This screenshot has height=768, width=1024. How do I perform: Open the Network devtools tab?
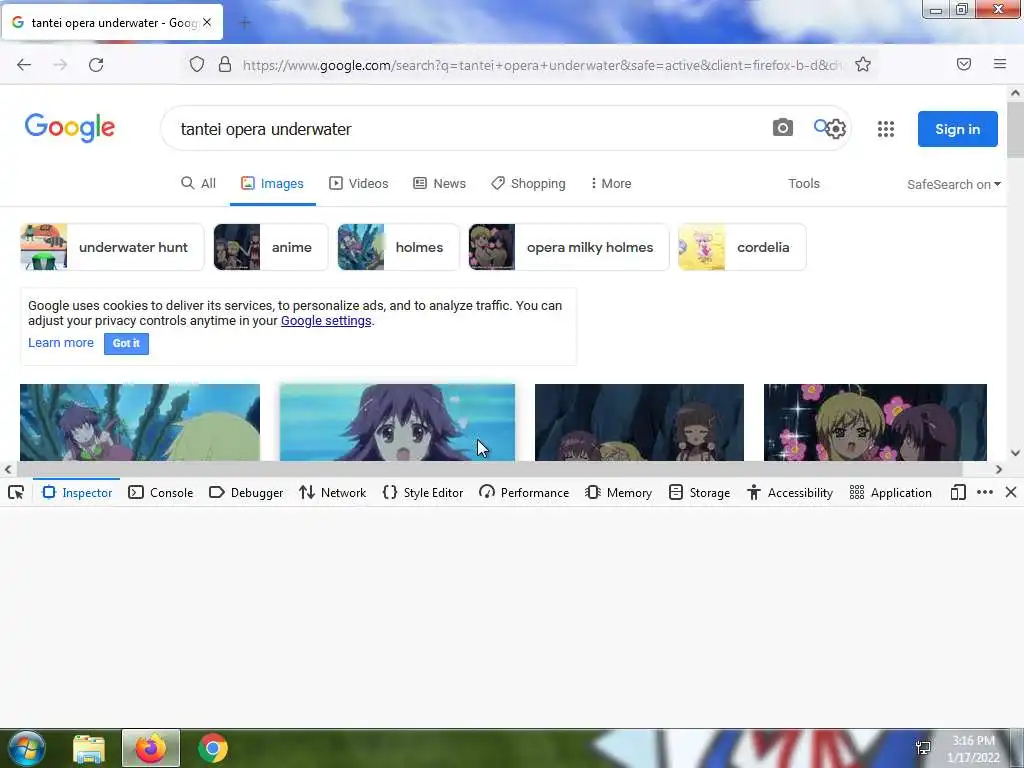click(332, 493)
